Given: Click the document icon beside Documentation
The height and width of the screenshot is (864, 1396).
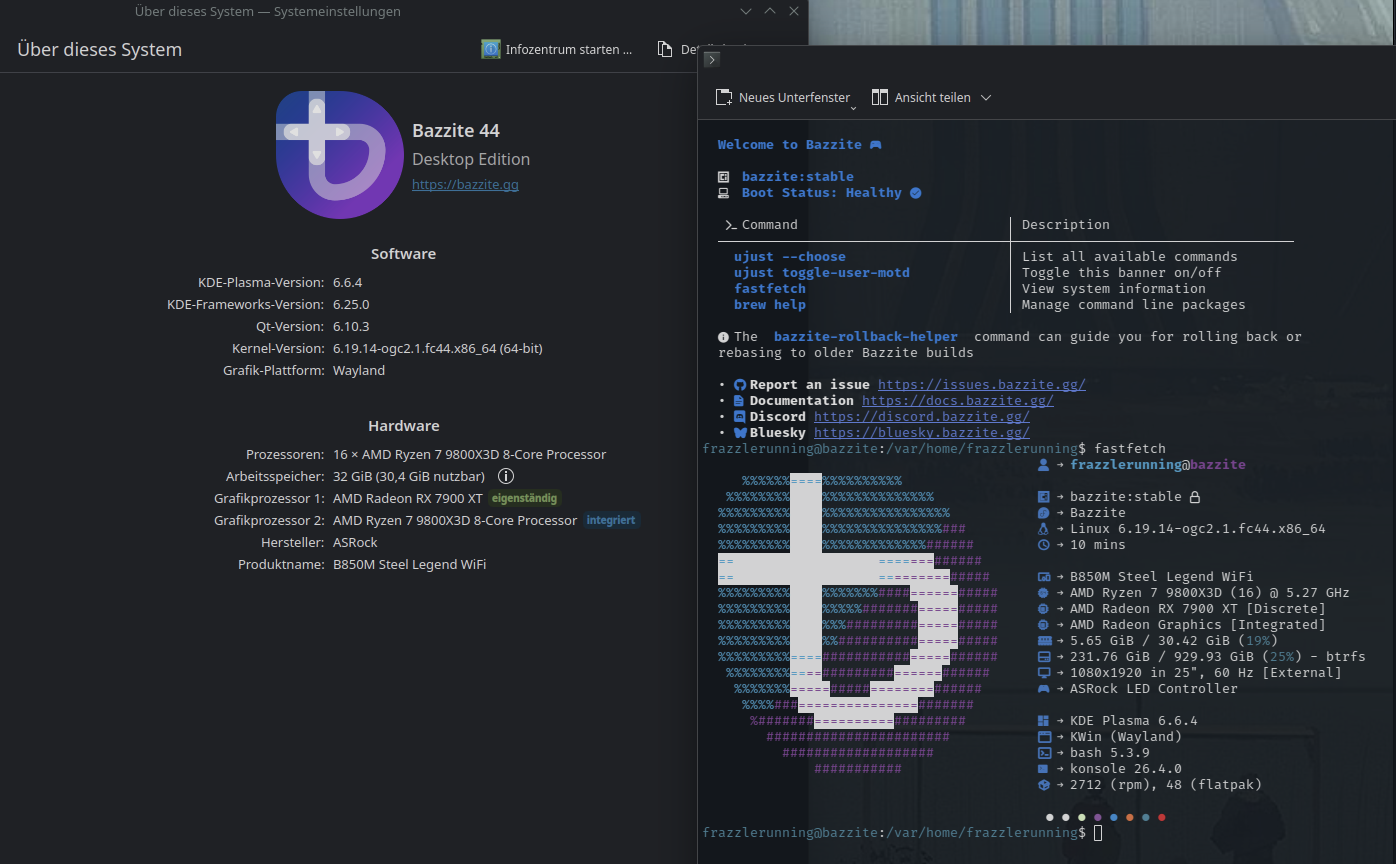Looking at the screenshot, I should coord(740,401).
